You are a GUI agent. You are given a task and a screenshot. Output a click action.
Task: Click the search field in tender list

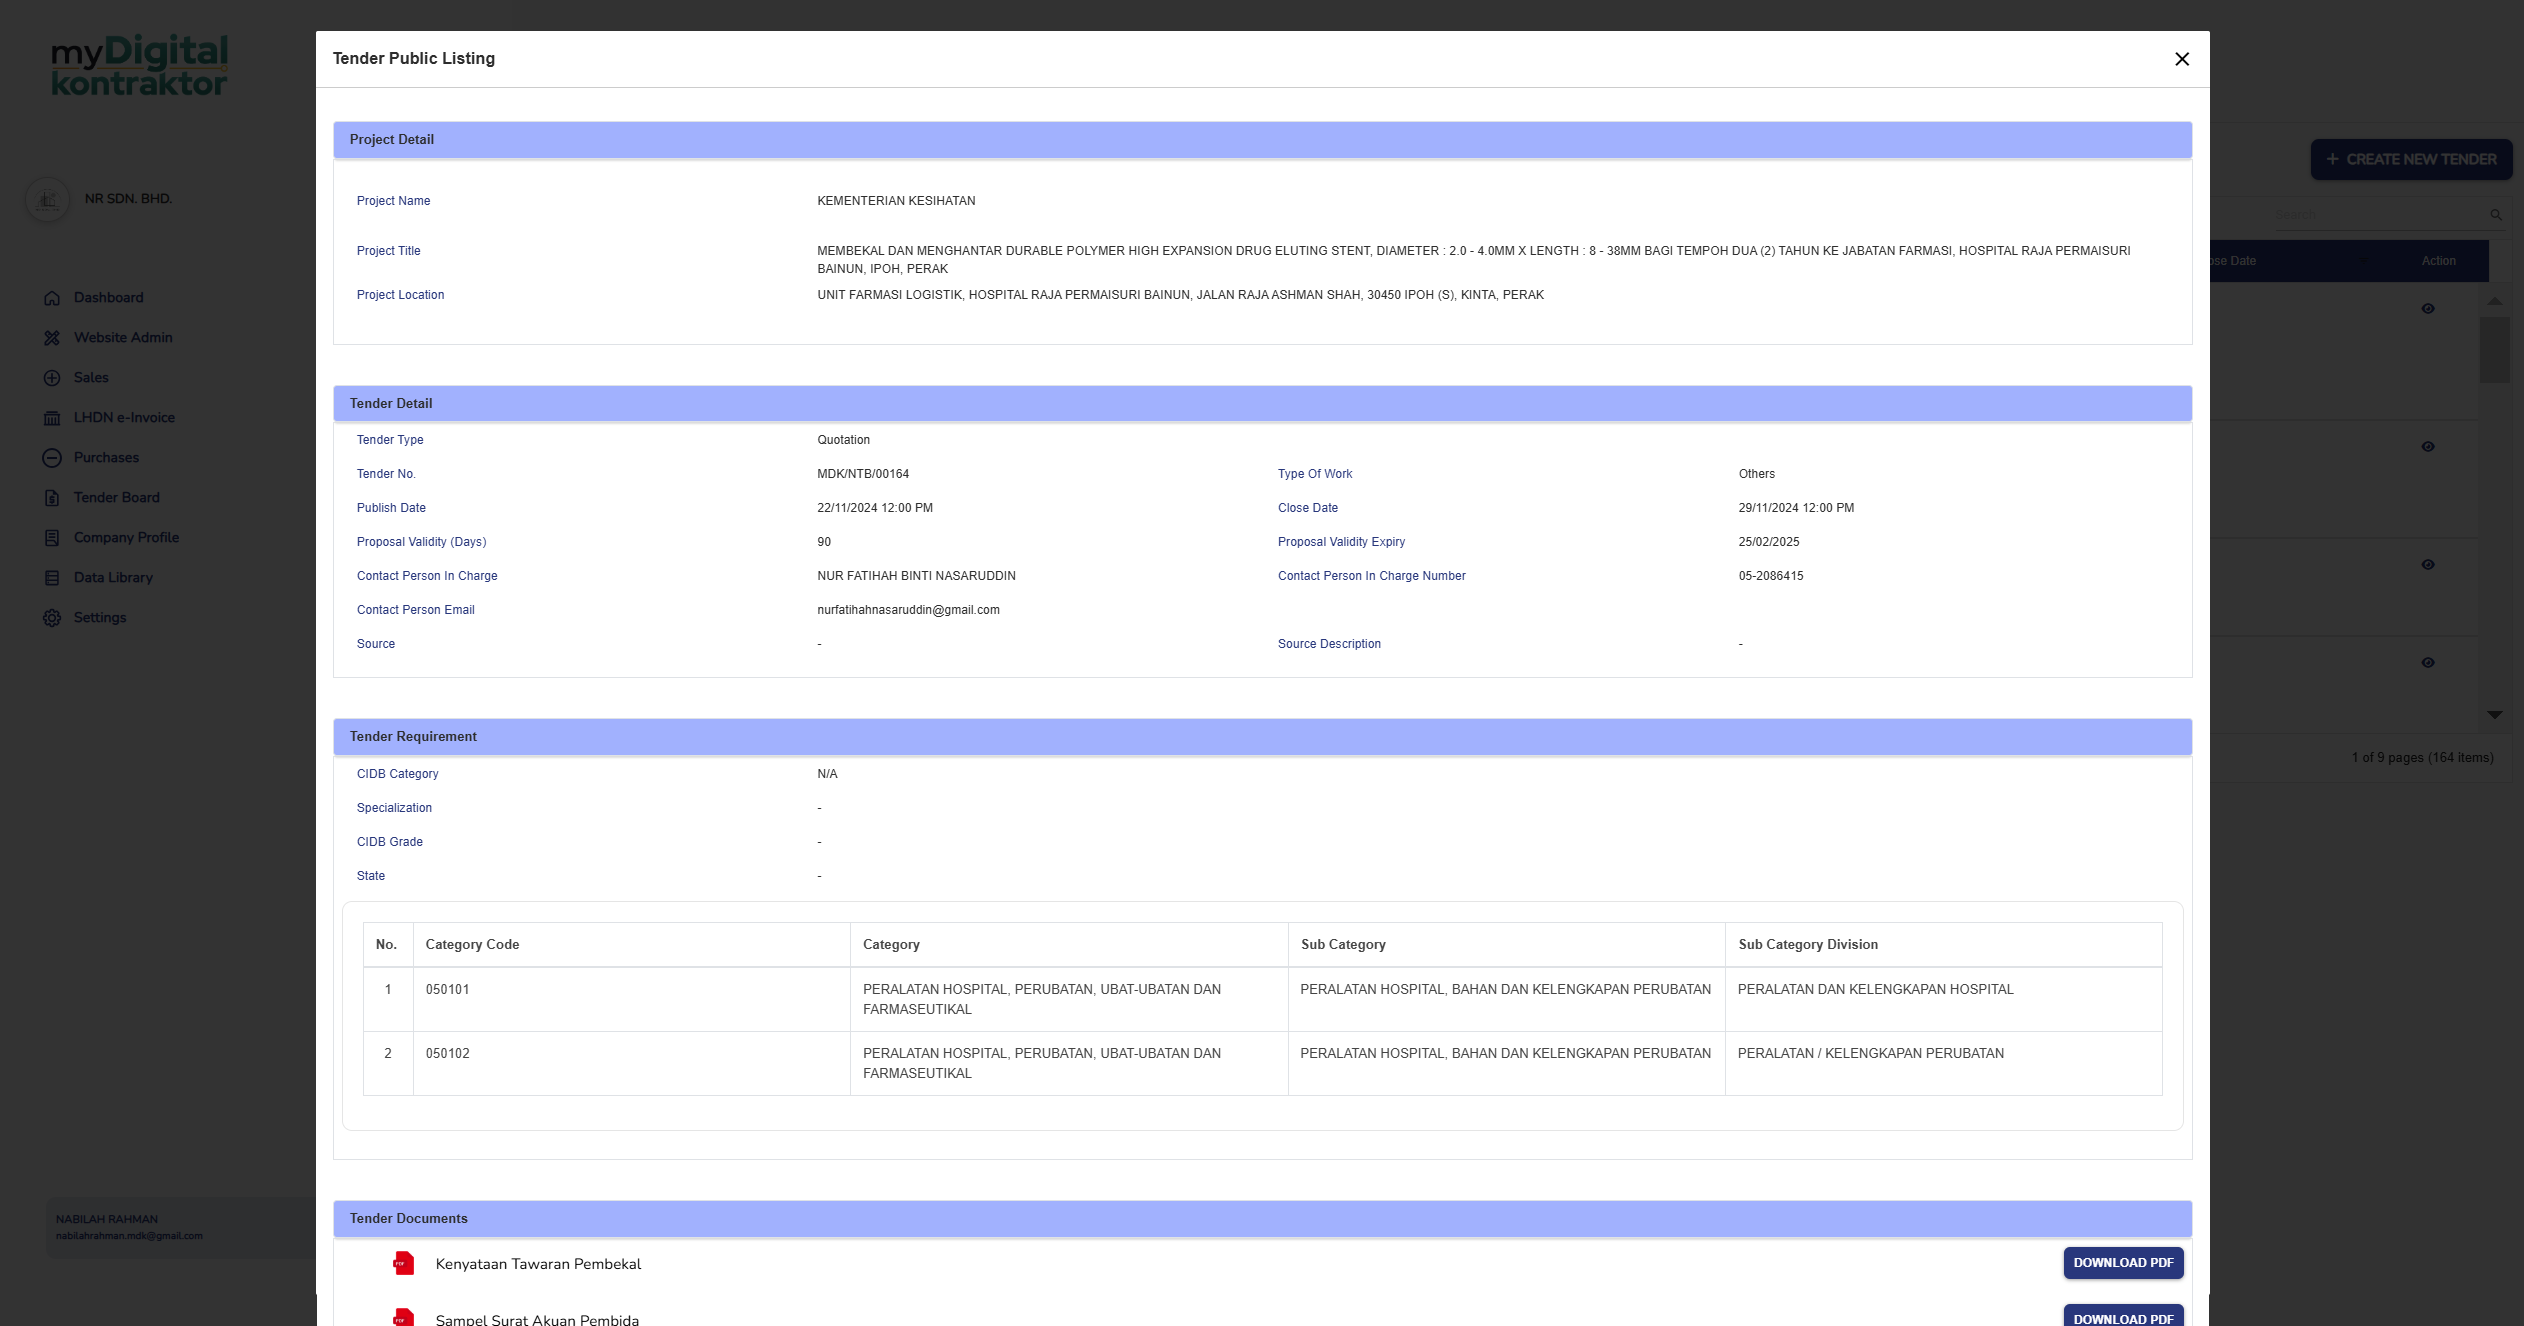tap(2380, 215)
